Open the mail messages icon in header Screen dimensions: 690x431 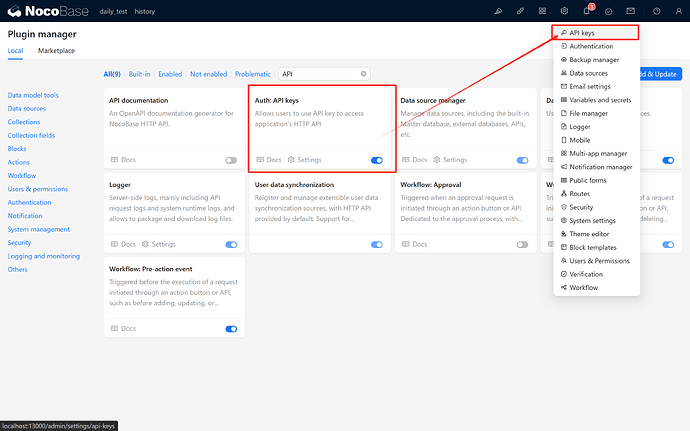pos(631,11)
